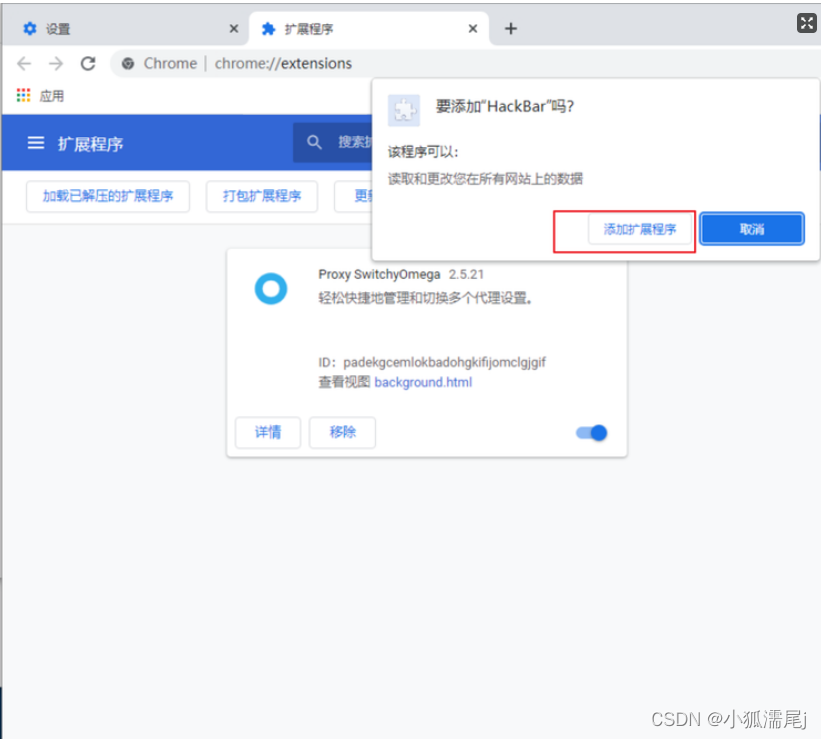Click the extensions search field

[x=333, y=142]
